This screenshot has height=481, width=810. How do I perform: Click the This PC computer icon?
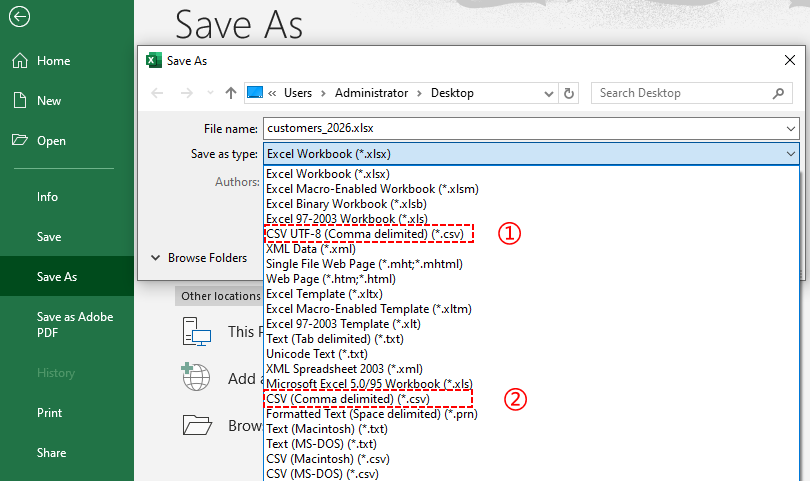click(197, 331)
